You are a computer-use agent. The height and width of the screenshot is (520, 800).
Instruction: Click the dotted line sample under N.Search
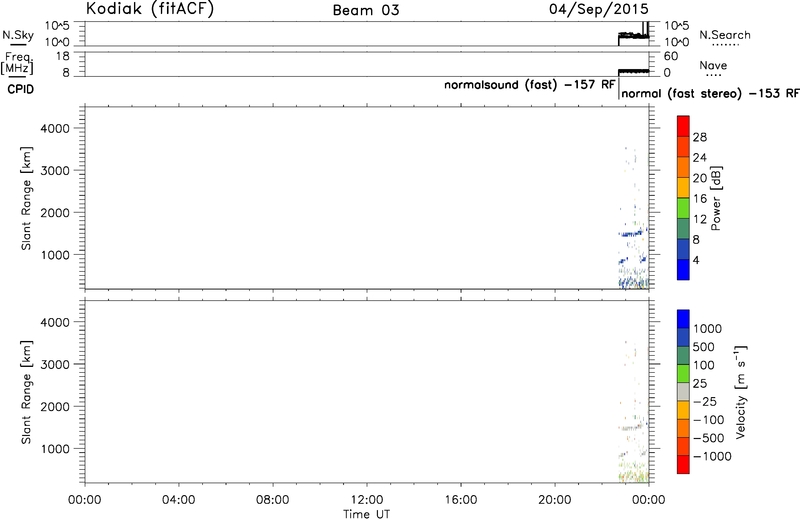(725, 45)
